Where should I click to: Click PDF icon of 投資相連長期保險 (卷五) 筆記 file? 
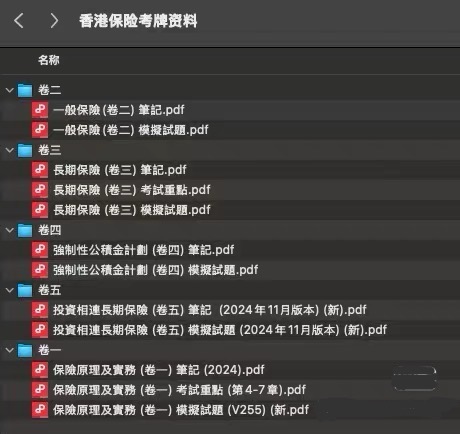coord(40,310)
